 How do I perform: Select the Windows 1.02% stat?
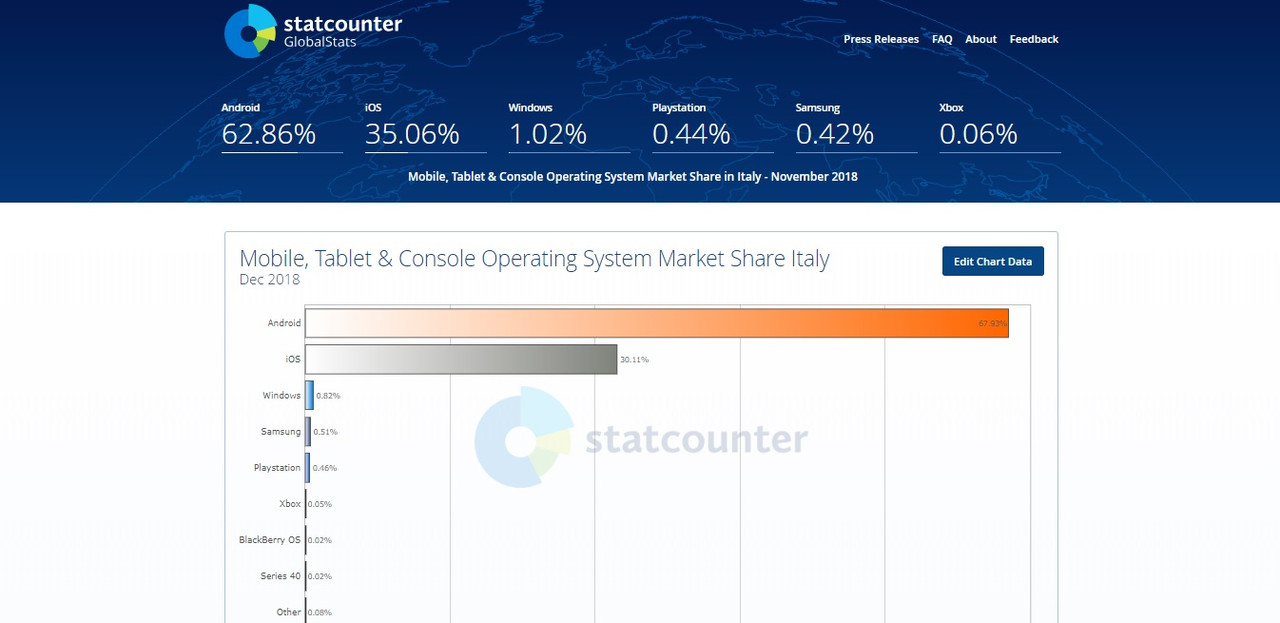569,126
